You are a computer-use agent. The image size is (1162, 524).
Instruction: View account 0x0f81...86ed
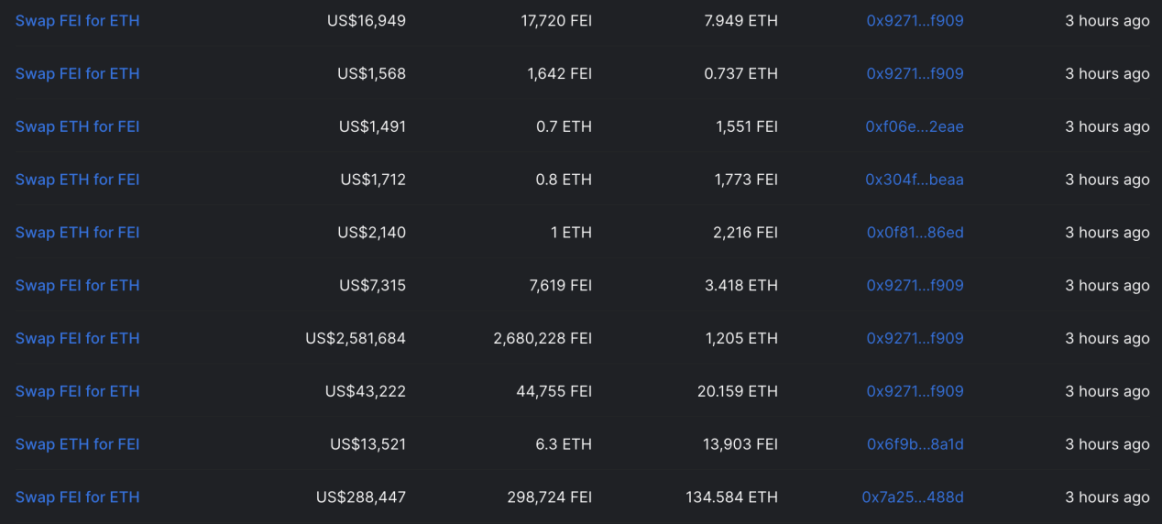[915, 232]
